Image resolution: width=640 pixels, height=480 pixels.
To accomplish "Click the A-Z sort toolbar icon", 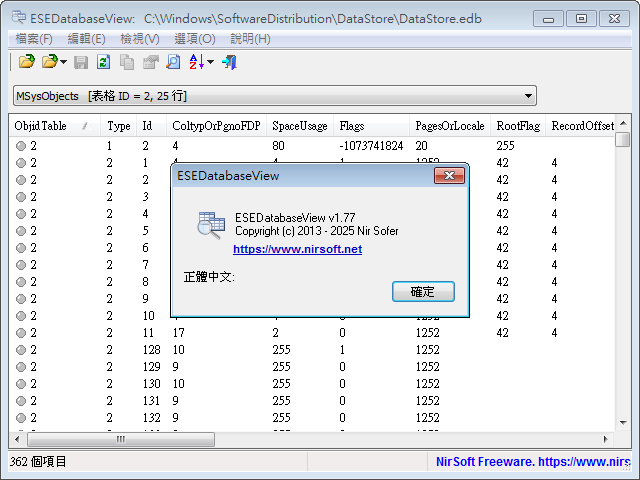I will tap(197, 62).
